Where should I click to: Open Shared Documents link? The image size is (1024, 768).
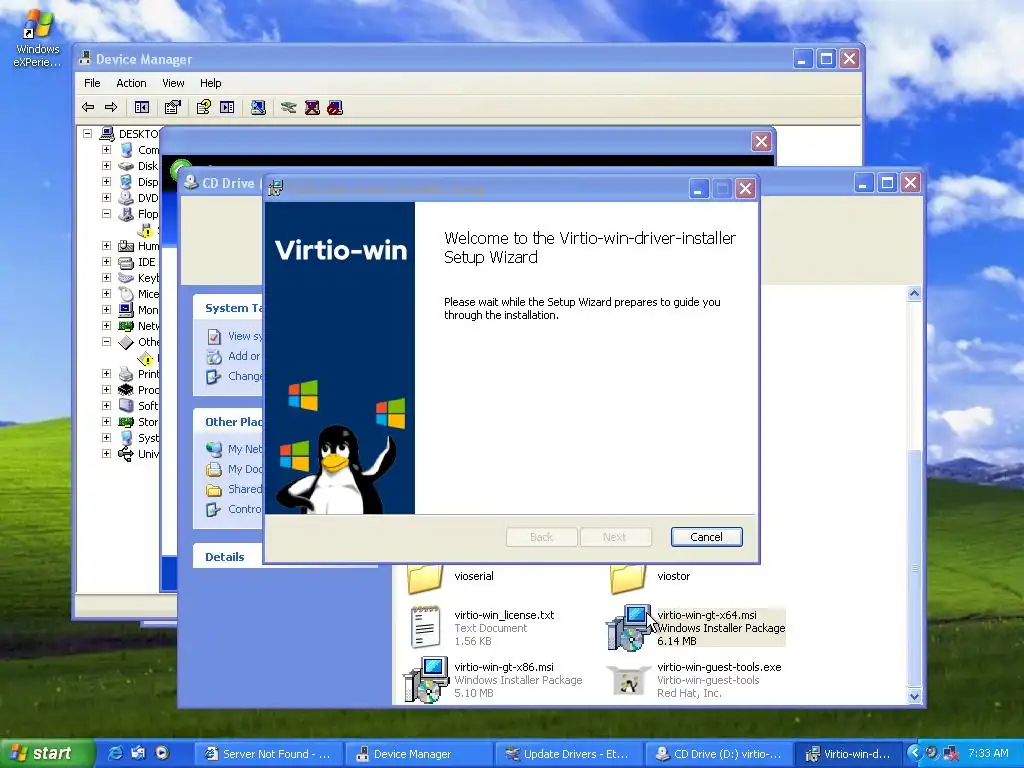tap(245, 489)
